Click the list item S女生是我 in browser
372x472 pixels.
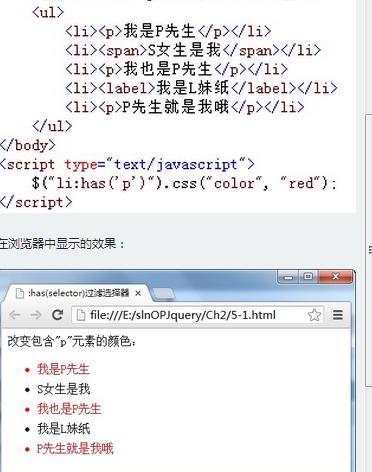point(63,389)
